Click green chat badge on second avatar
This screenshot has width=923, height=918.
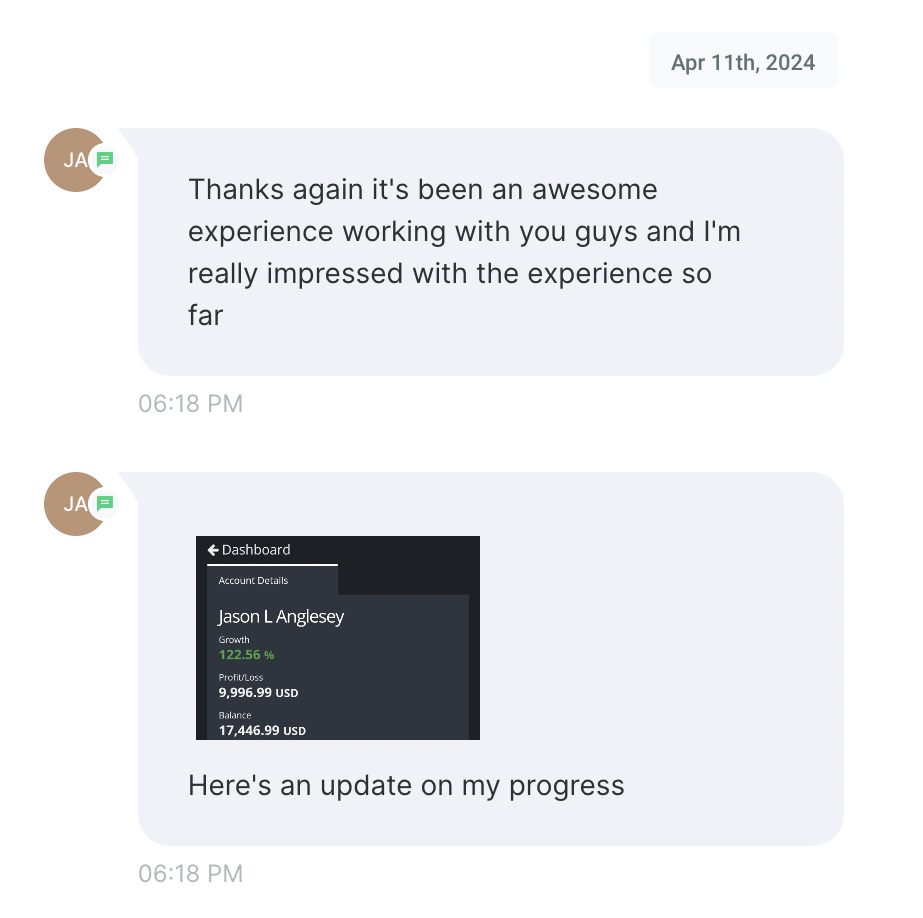click(105, 503)
